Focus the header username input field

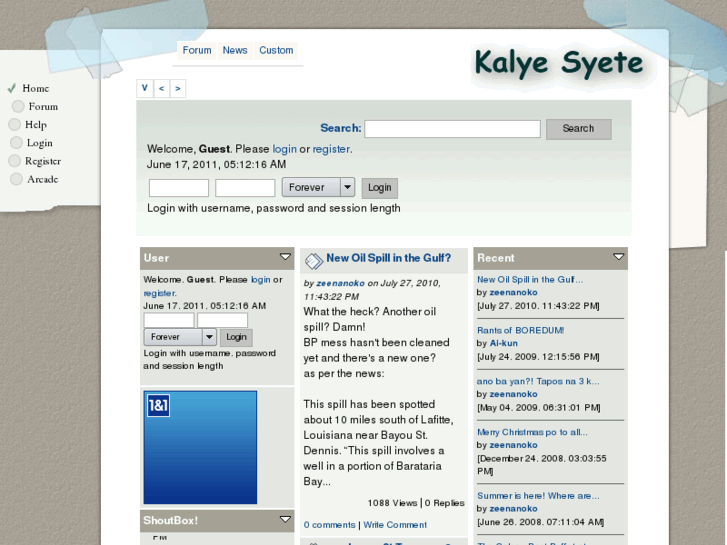[x=179, y=188]
